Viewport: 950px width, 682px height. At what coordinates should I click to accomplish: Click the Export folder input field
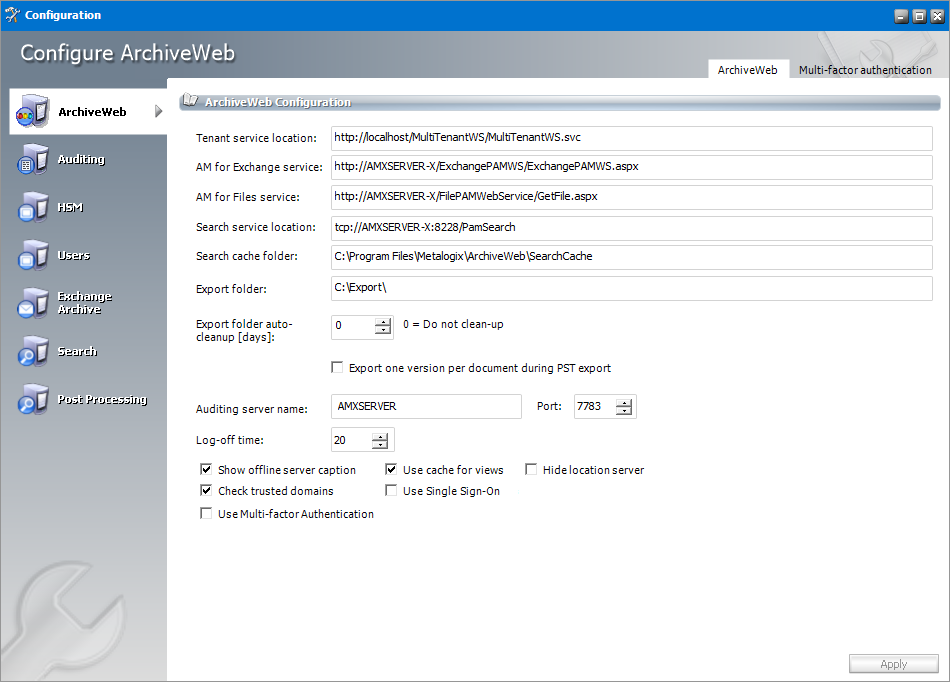click(x=631, y=289)
